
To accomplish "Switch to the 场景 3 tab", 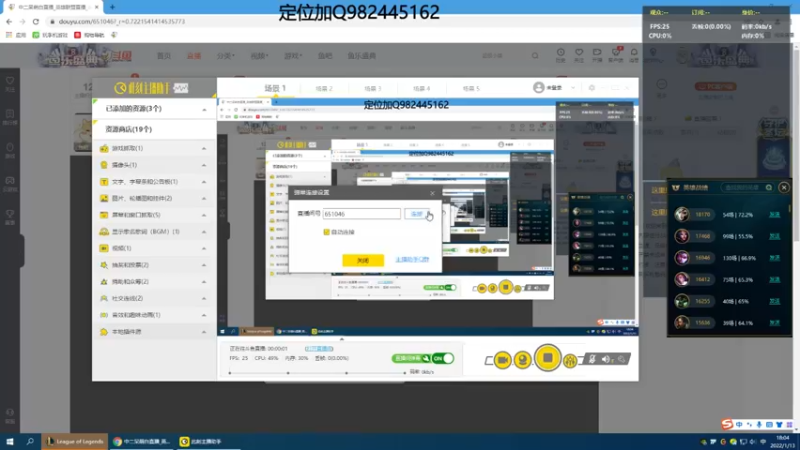I will coord(372,88).
